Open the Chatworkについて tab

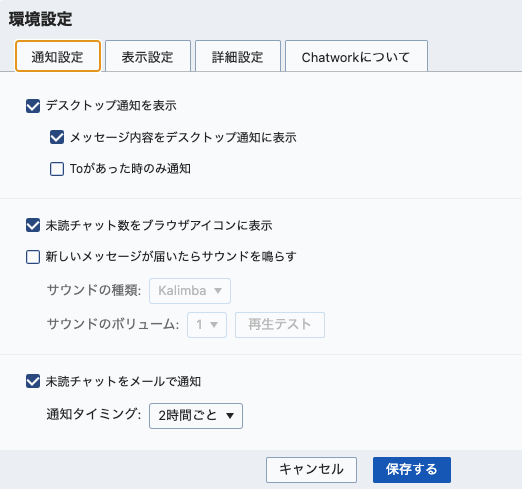click(356, 56)
